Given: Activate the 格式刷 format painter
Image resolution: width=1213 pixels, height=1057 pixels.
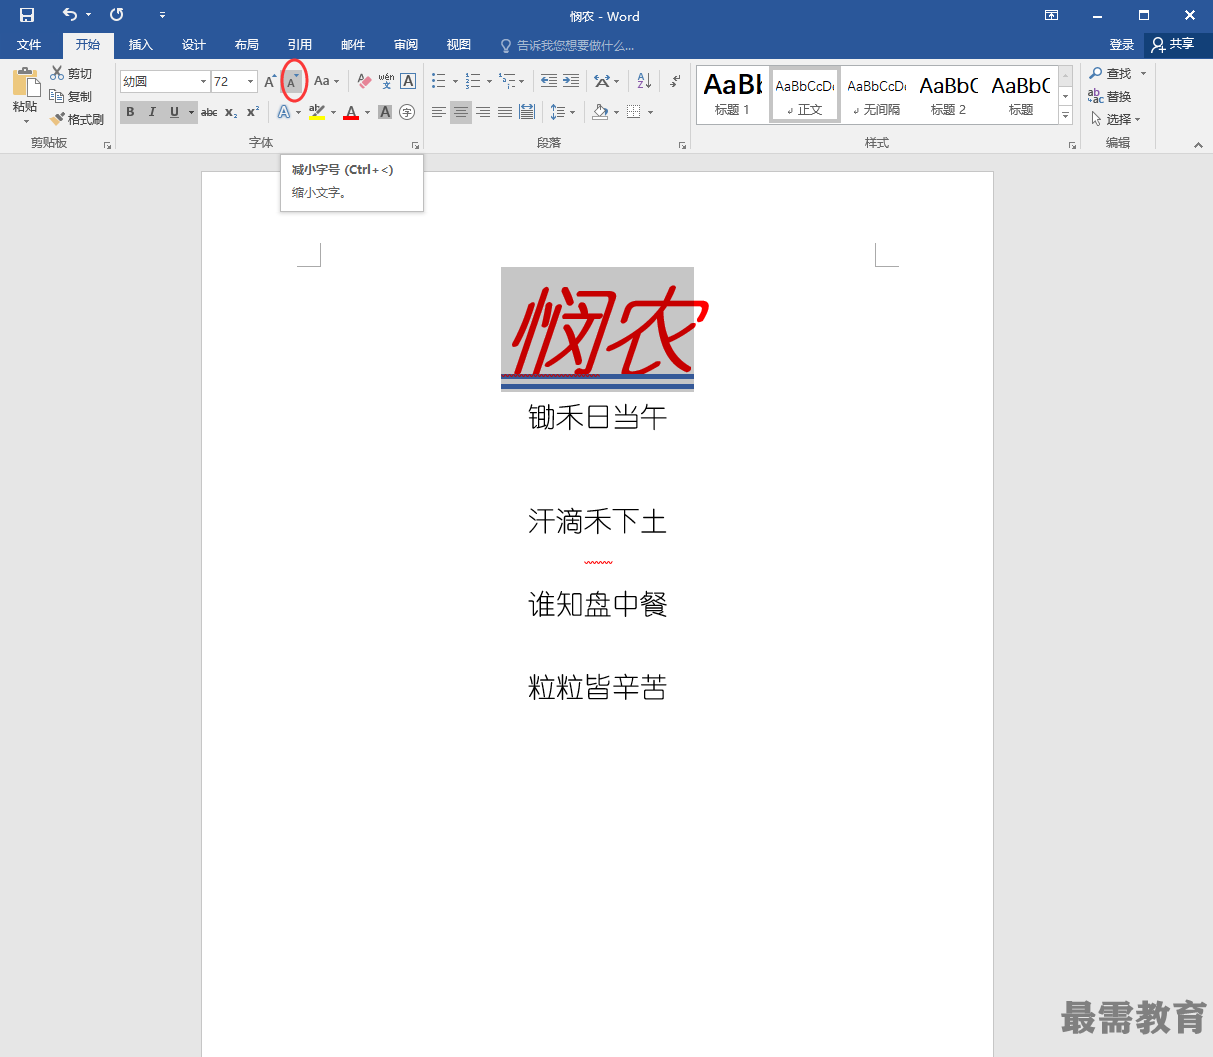Looking at the screenshot, I should point(77,119).
